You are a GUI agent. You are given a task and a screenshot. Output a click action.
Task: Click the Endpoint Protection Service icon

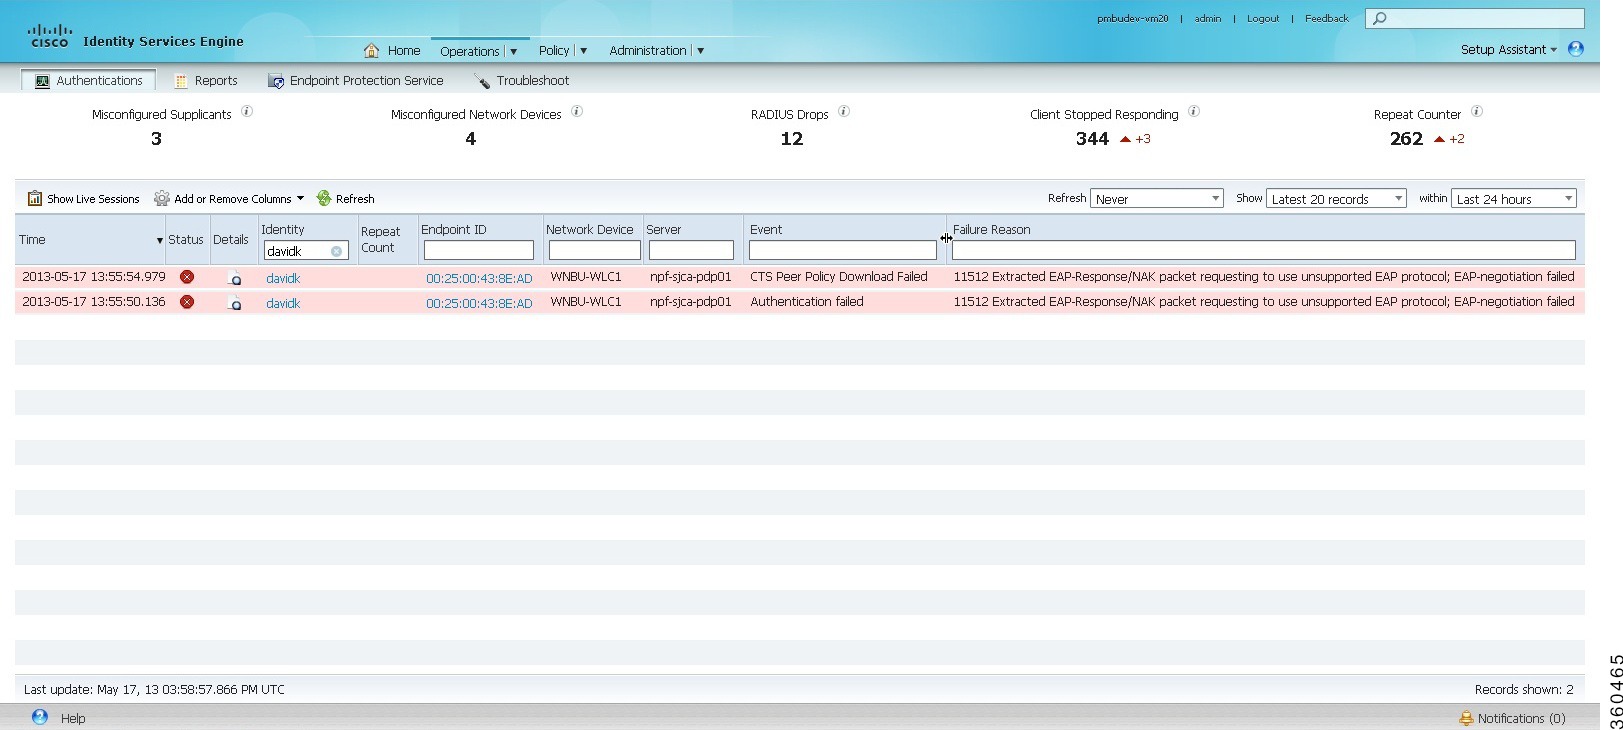click(x=276, y=81)
